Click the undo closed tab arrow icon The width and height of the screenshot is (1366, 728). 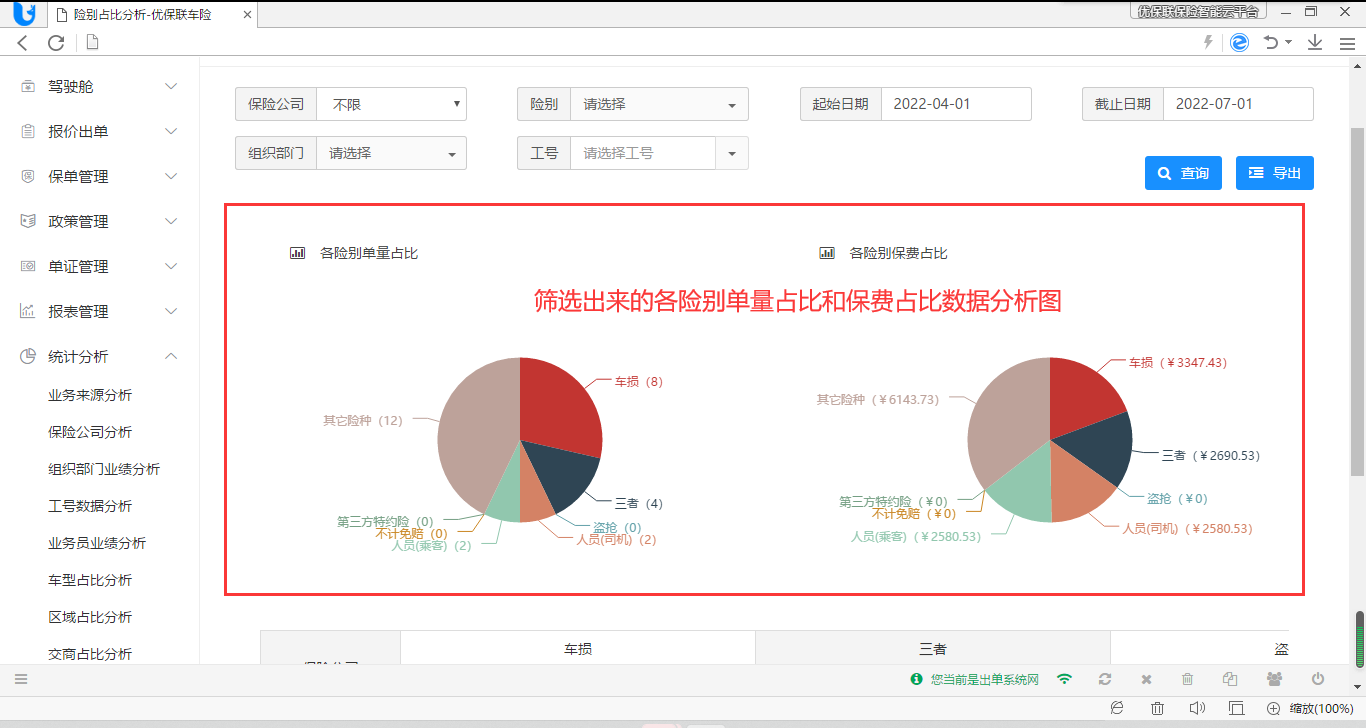pos(1271,42)
